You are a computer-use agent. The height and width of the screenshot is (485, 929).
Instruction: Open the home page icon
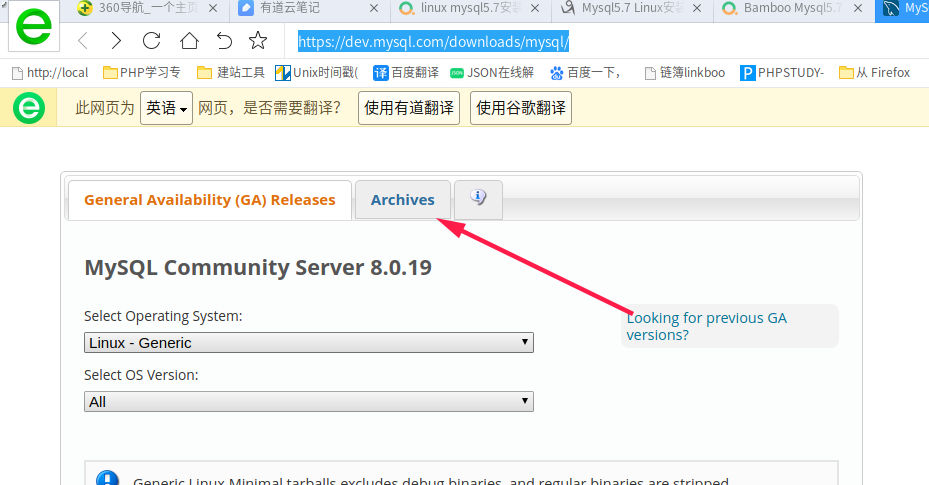tap(189, 41)
